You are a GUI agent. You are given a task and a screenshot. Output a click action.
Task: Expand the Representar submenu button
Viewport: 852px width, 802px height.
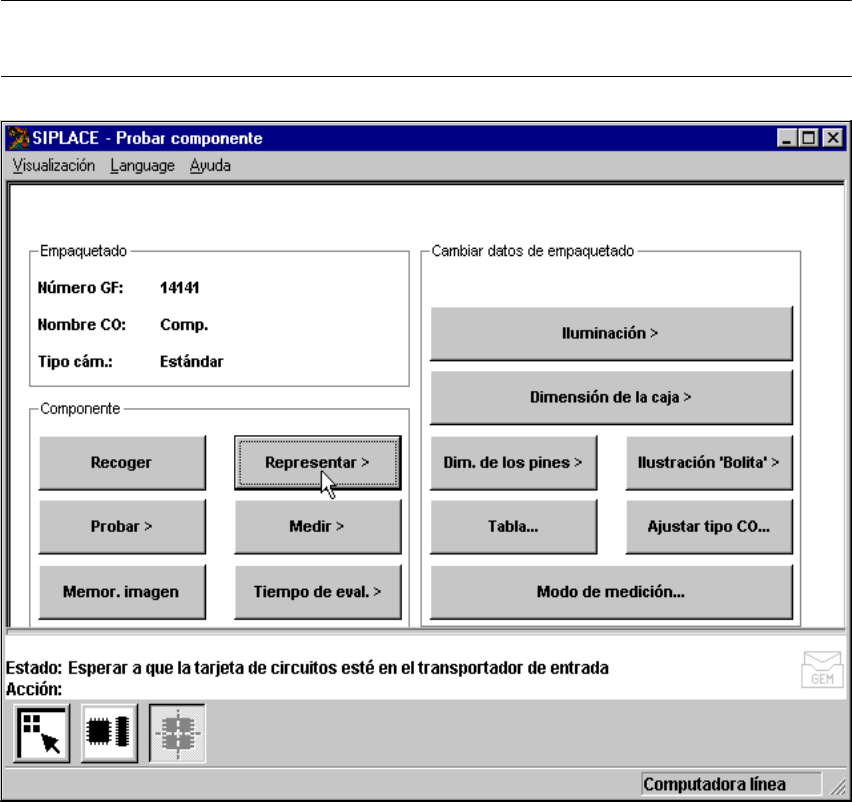coord(317,463)
